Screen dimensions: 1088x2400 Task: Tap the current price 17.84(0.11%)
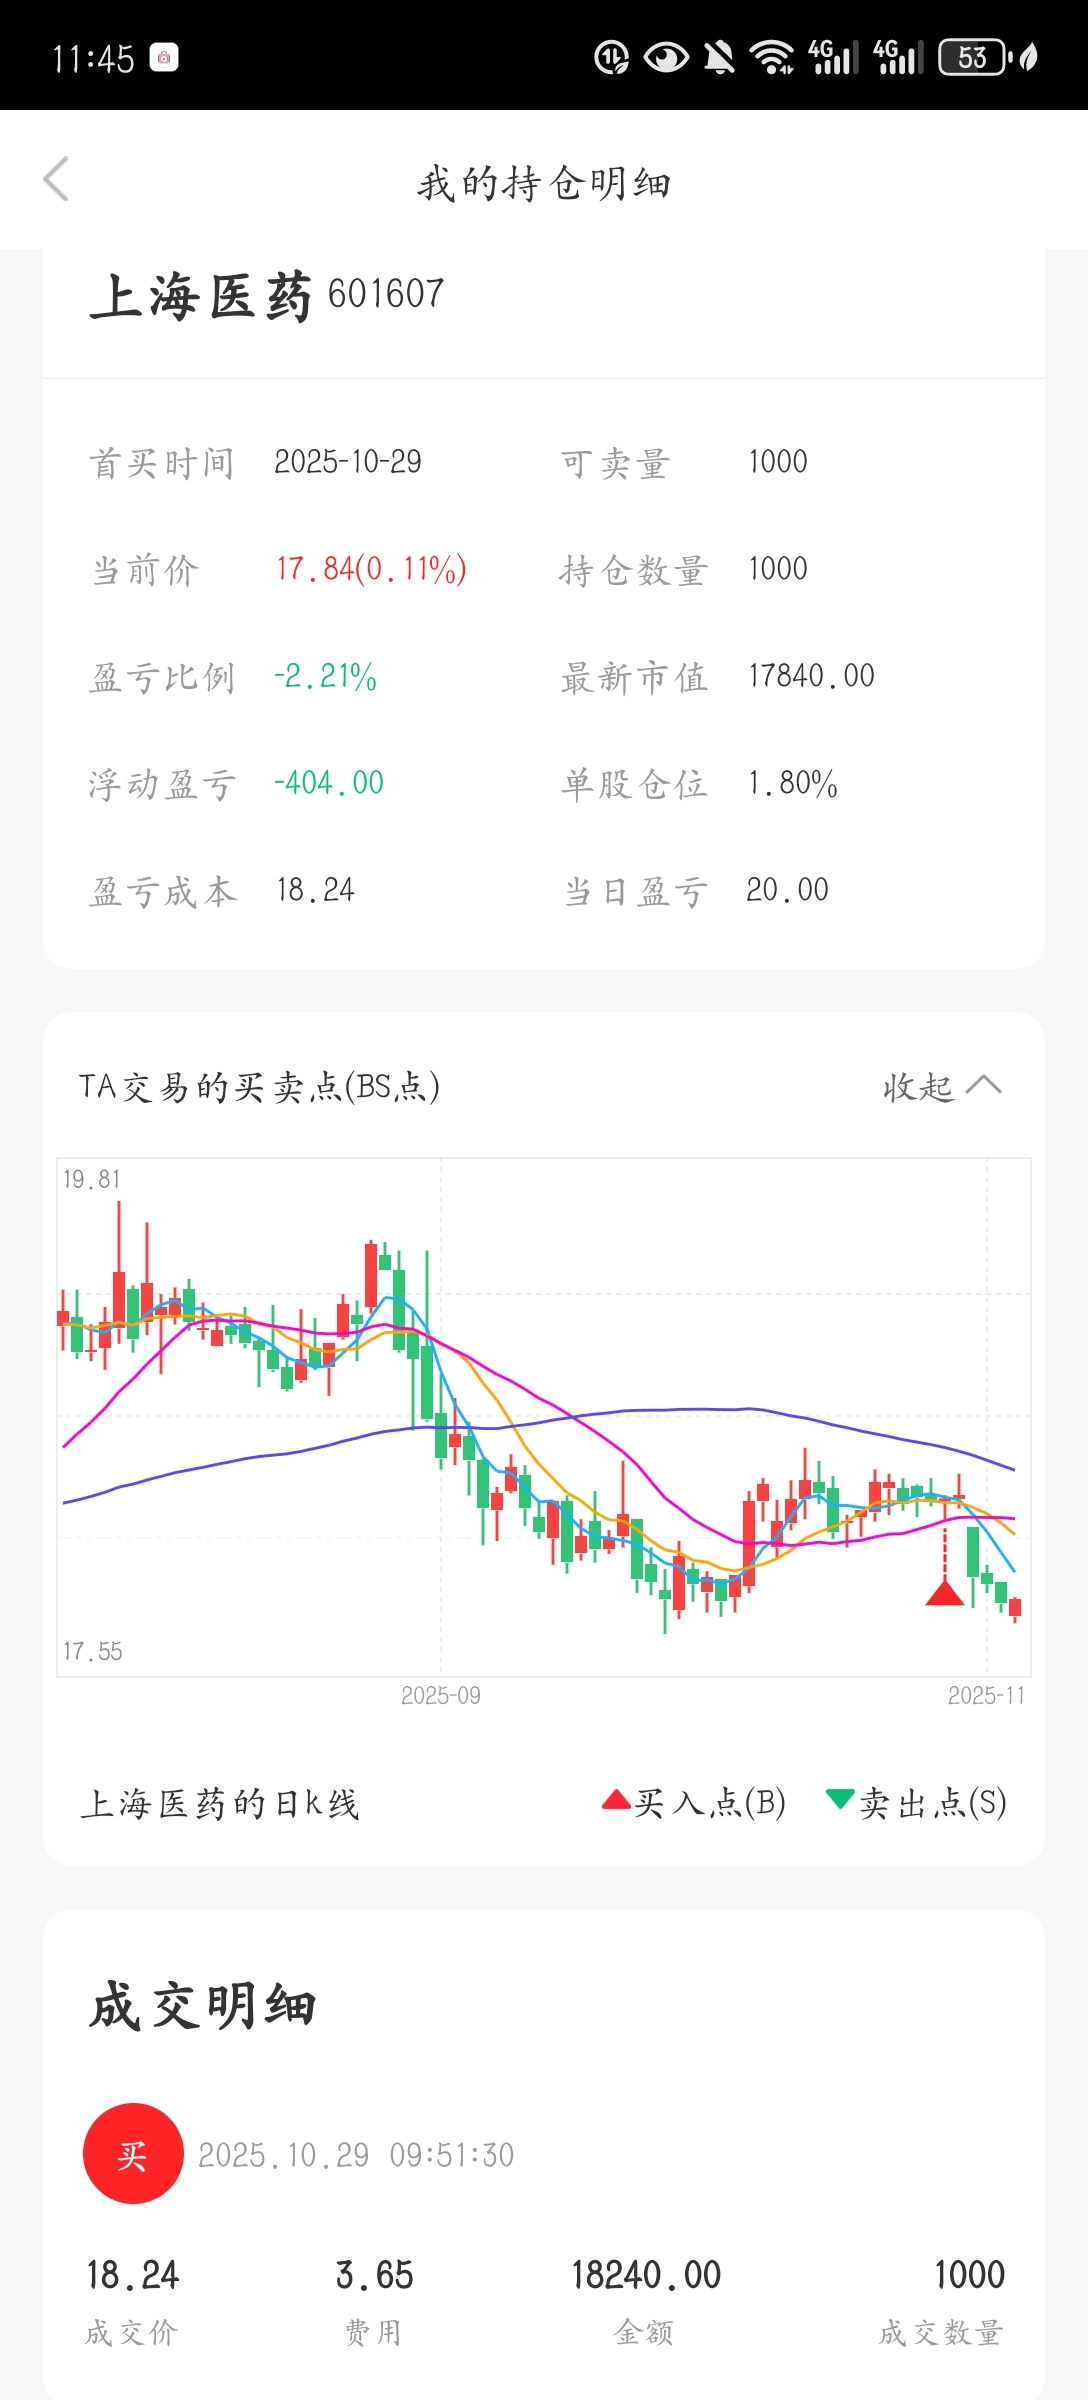coord(371,569)
